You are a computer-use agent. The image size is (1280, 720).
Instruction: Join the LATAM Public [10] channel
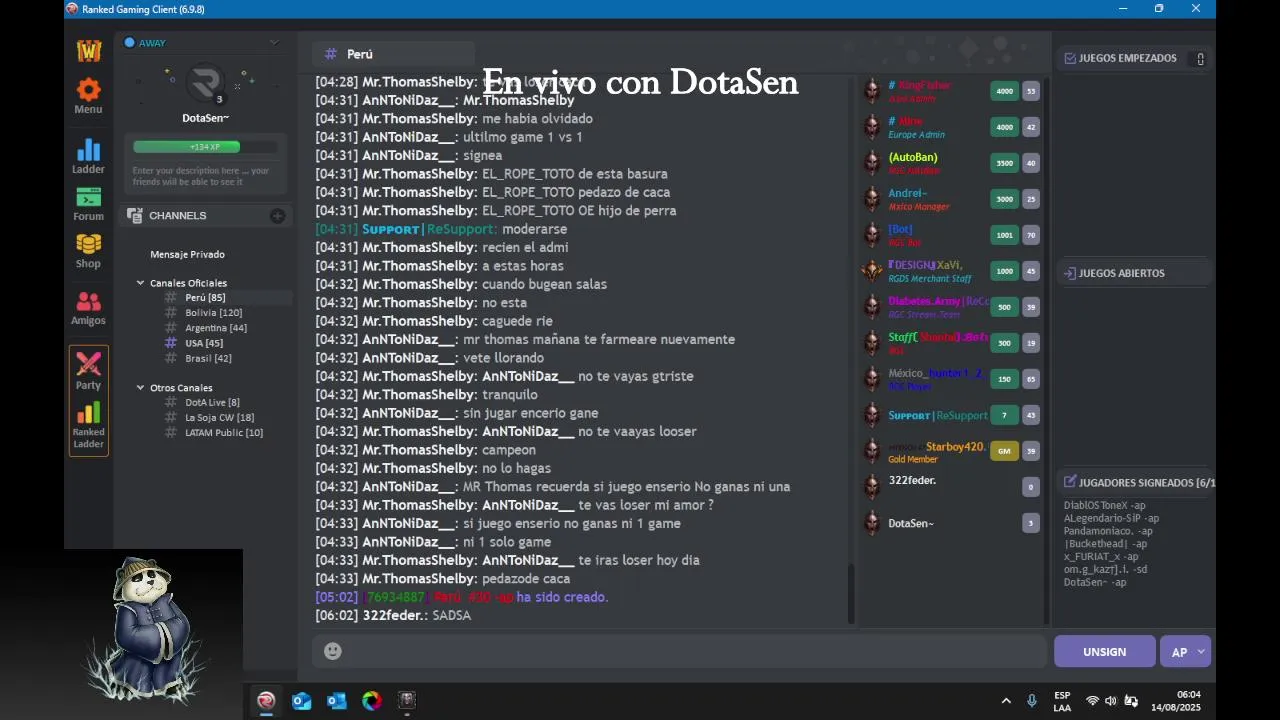[224, 432]
